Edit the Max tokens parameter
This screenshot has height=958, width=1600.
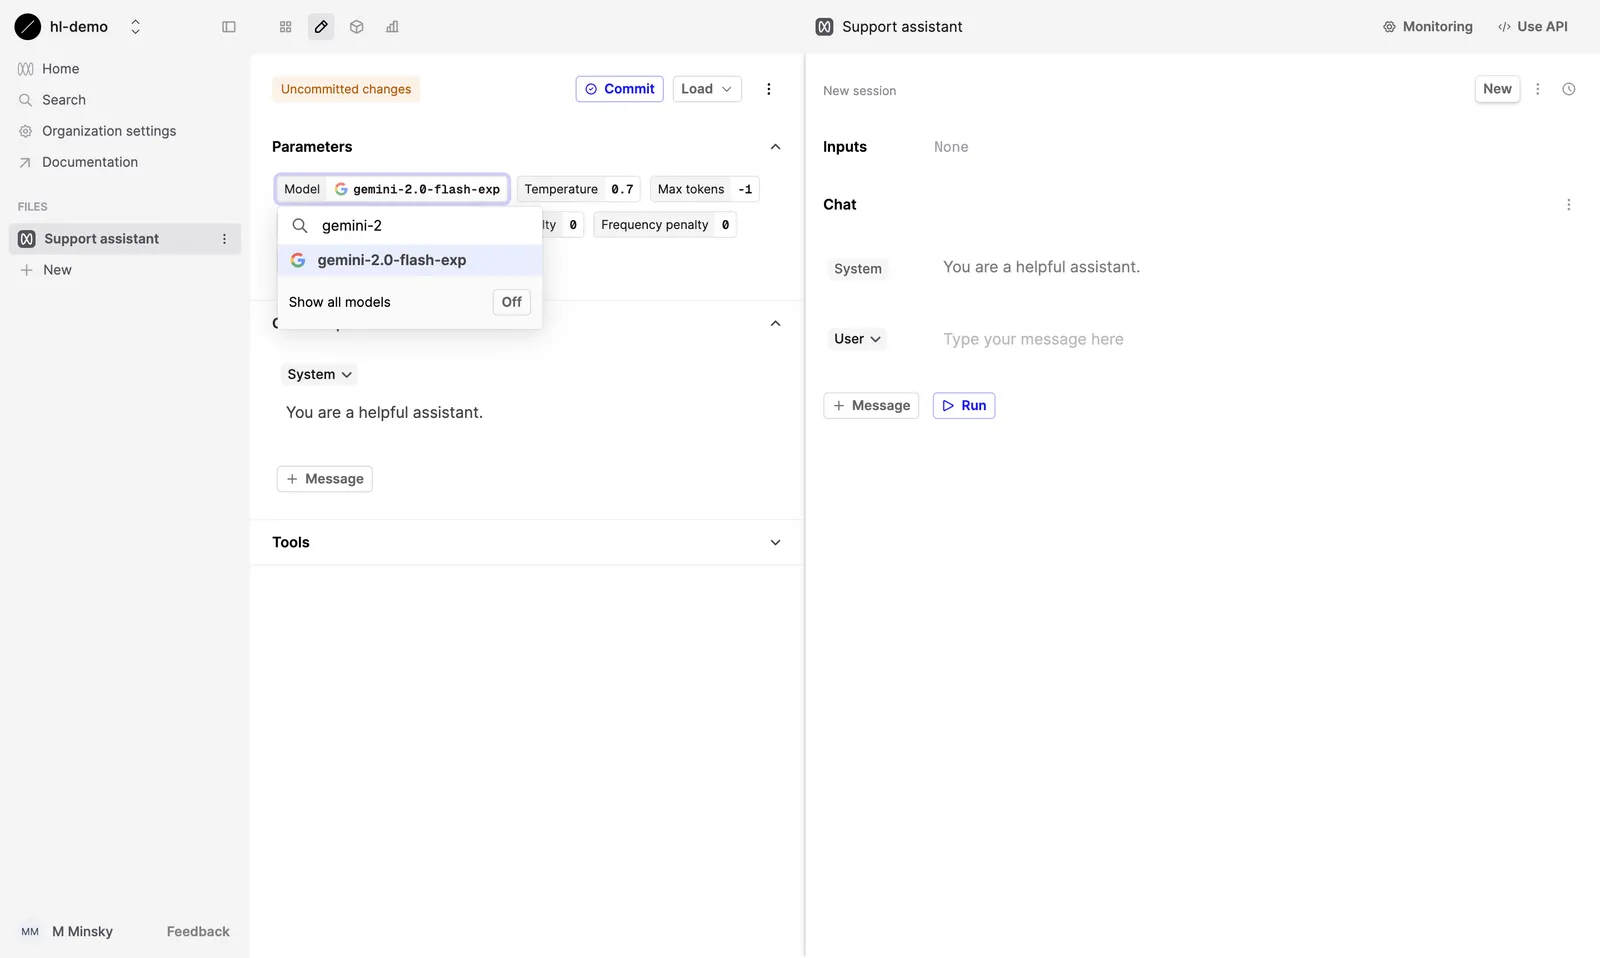click(705, 189)
